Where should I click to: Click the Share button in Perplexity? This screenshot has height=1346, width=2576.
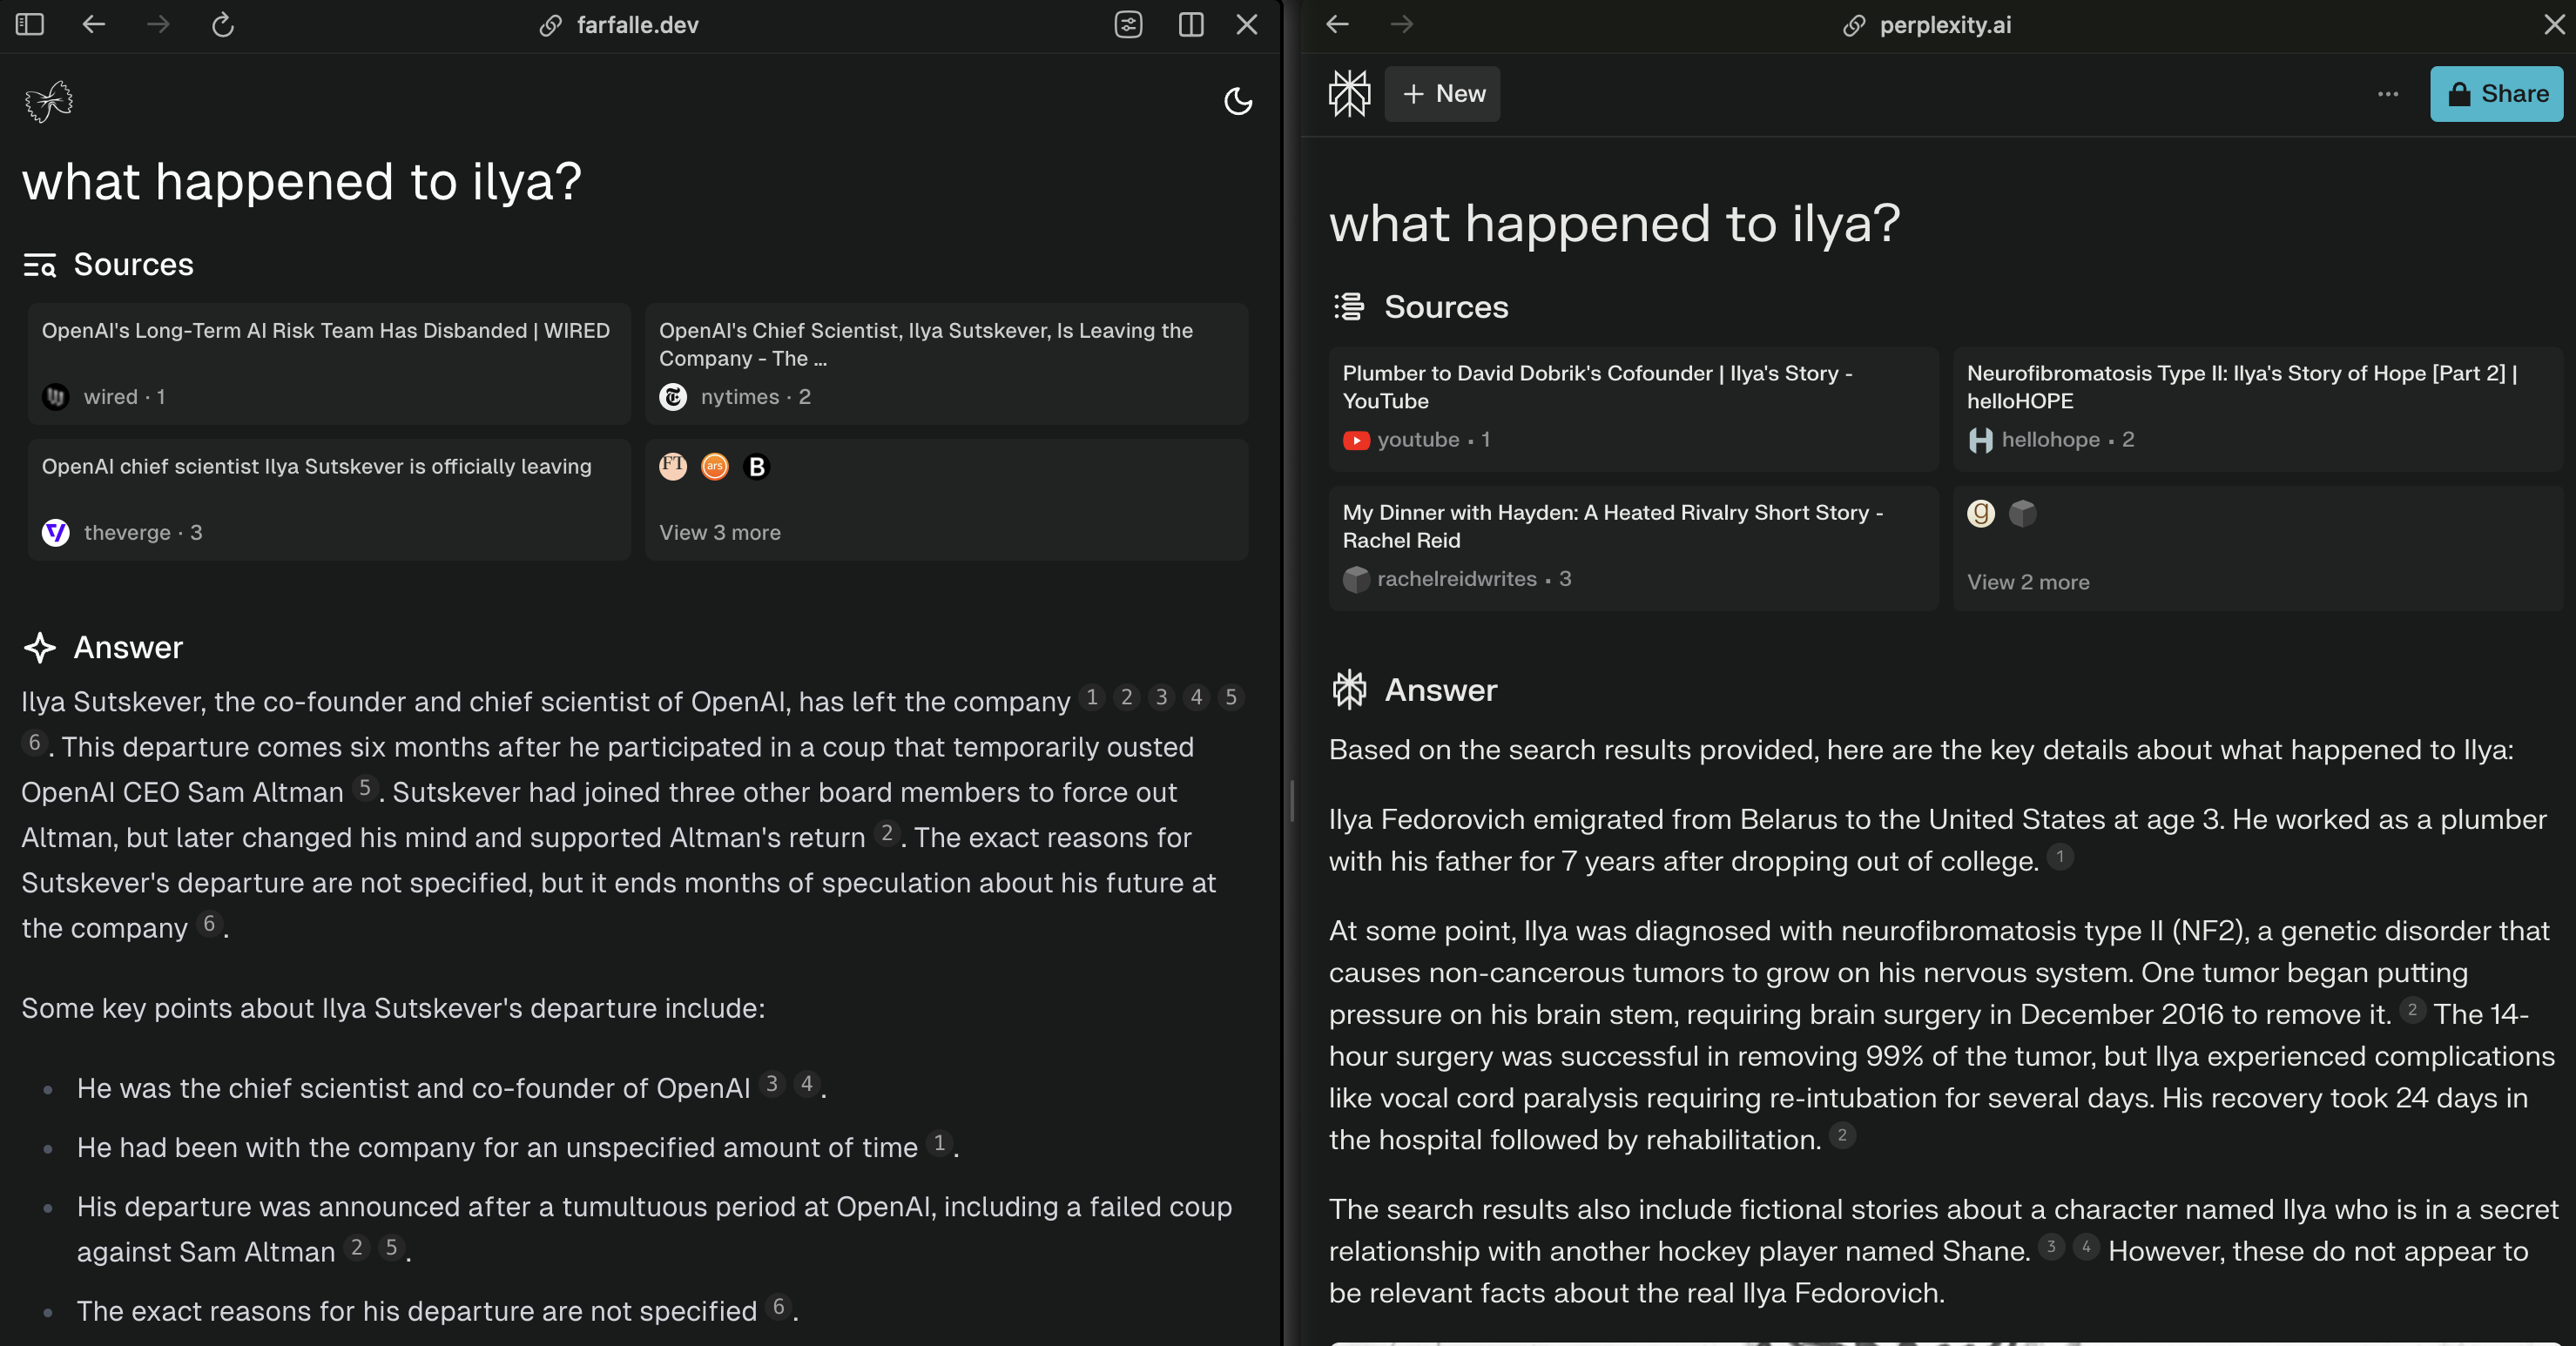point(2497,94)
